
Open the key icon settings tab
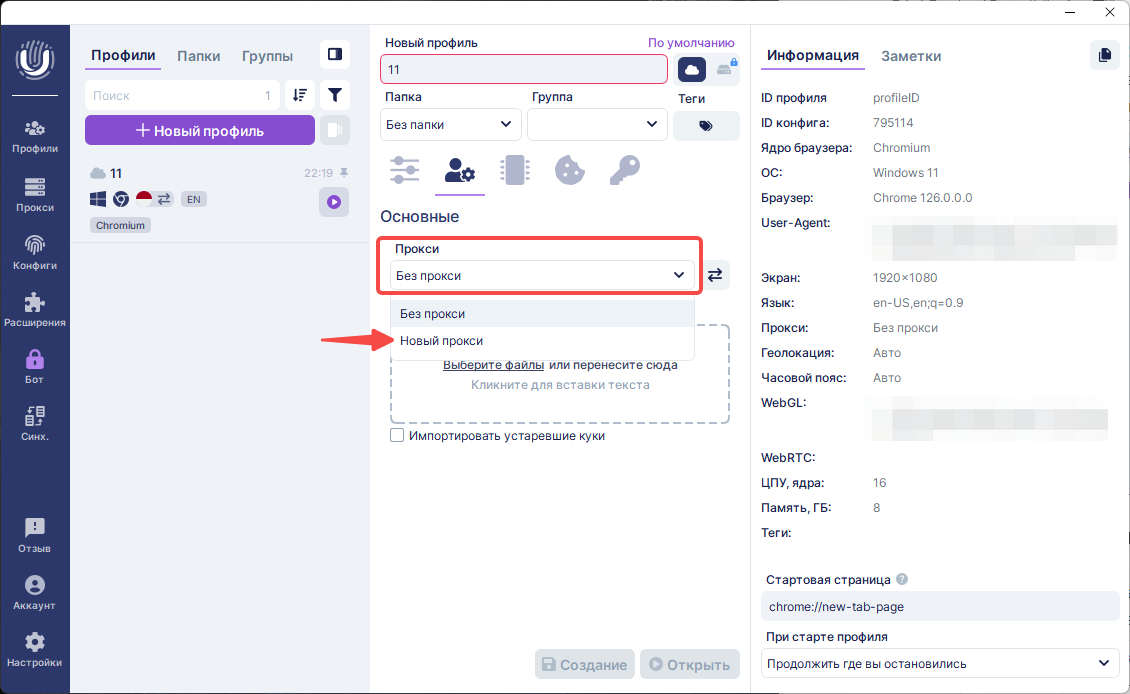pos(624,170)
